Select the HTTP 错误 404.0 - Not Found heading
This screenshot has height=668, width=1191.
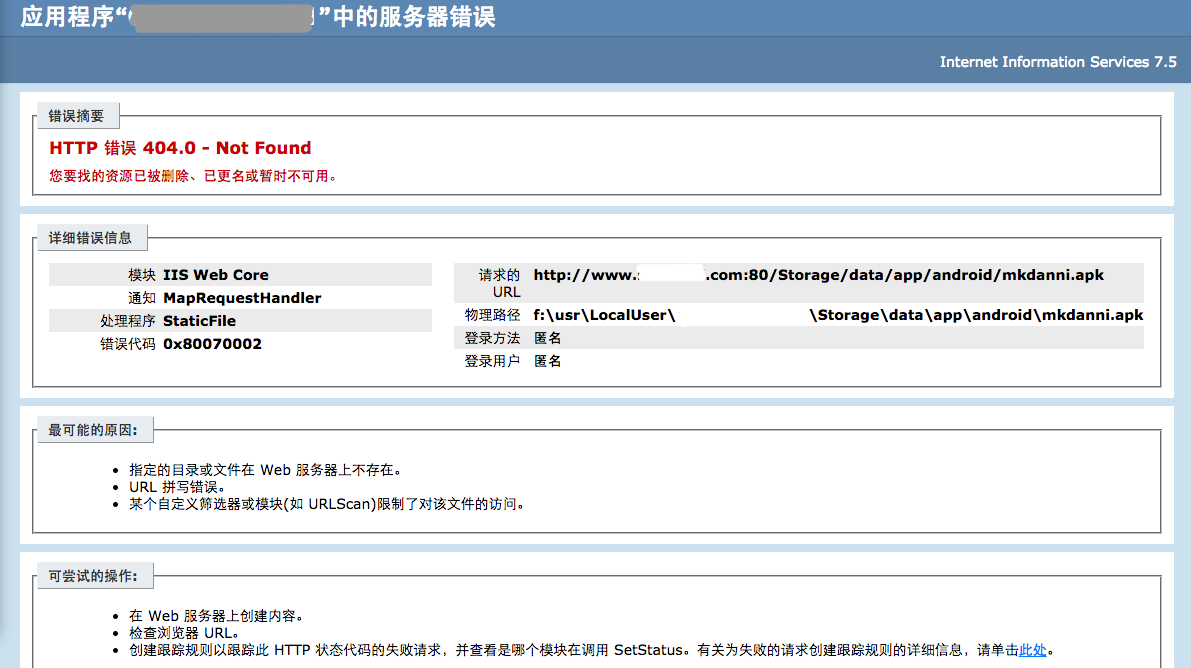(180, 148)
